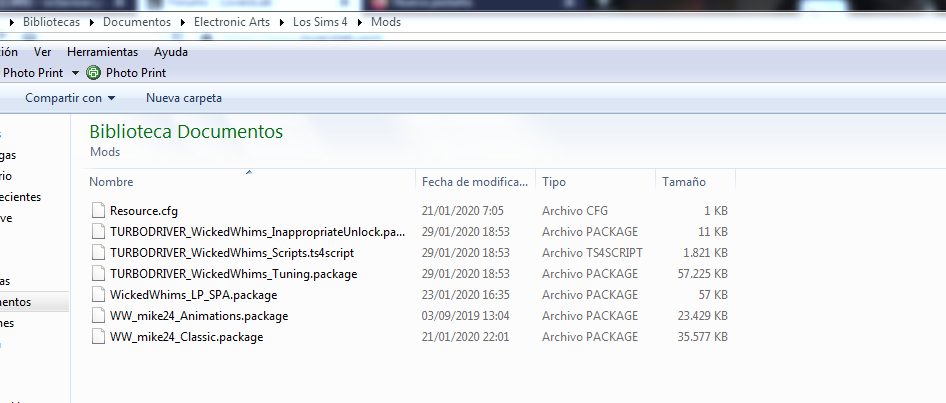Viewport: 946px width, 403px height.
Task: Click the 11 KB size cell
Action: click(712, 232)
